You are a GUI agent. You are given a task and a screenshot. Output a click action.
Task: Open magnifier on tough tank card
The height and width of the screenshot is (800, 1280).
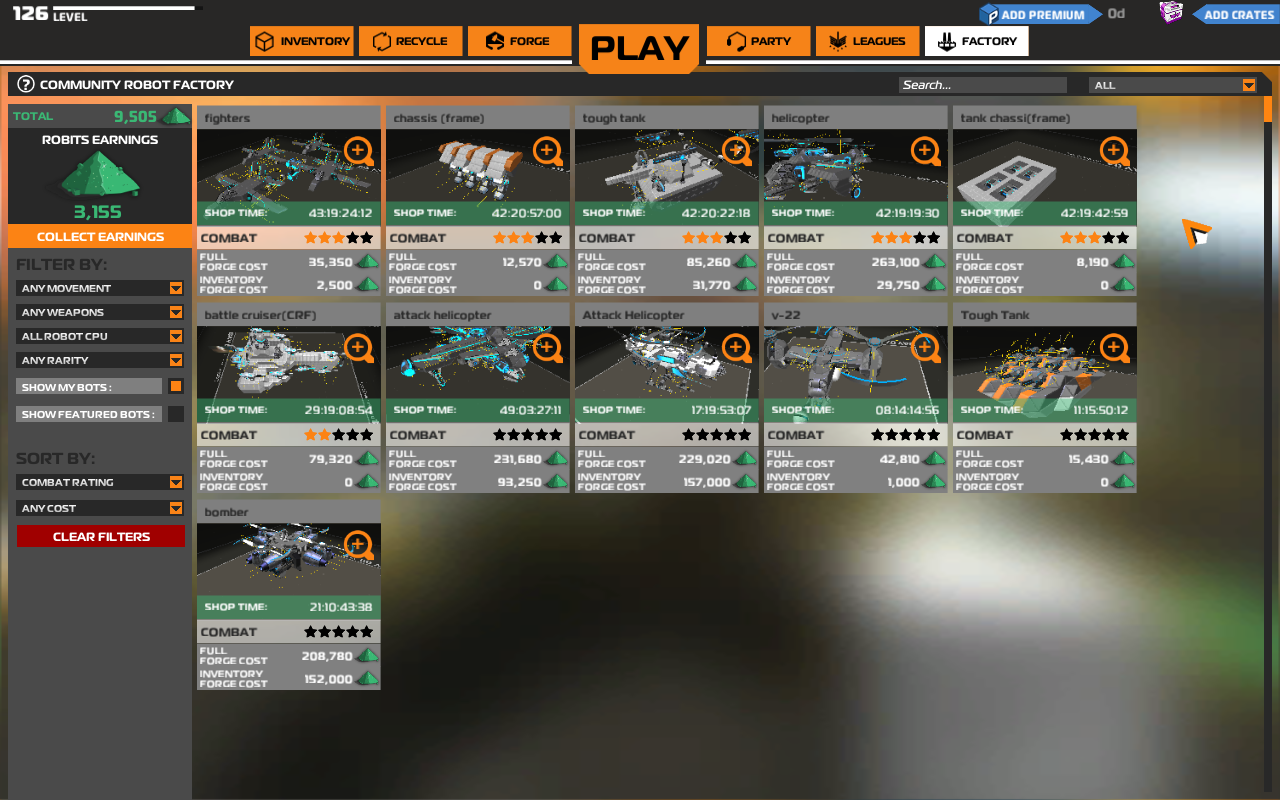[736, 151]
